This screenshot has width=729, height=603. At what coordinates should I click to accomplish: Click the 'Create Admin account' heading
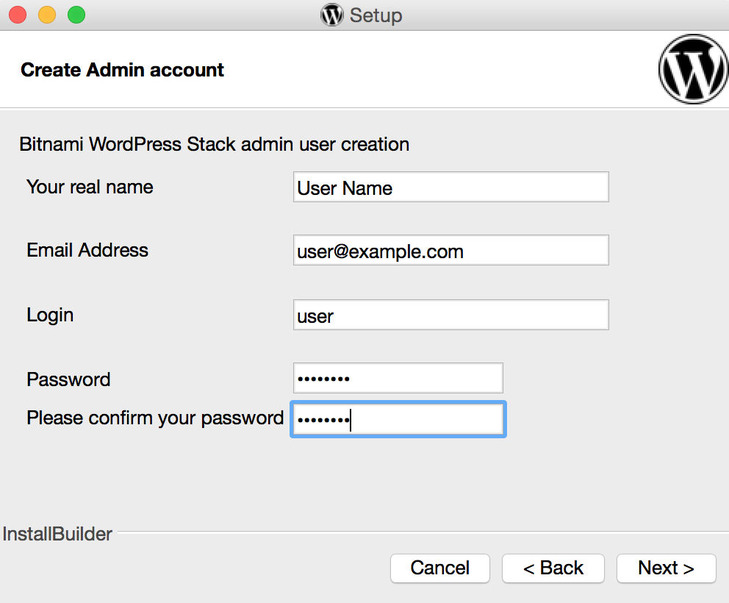coord(122,70)
